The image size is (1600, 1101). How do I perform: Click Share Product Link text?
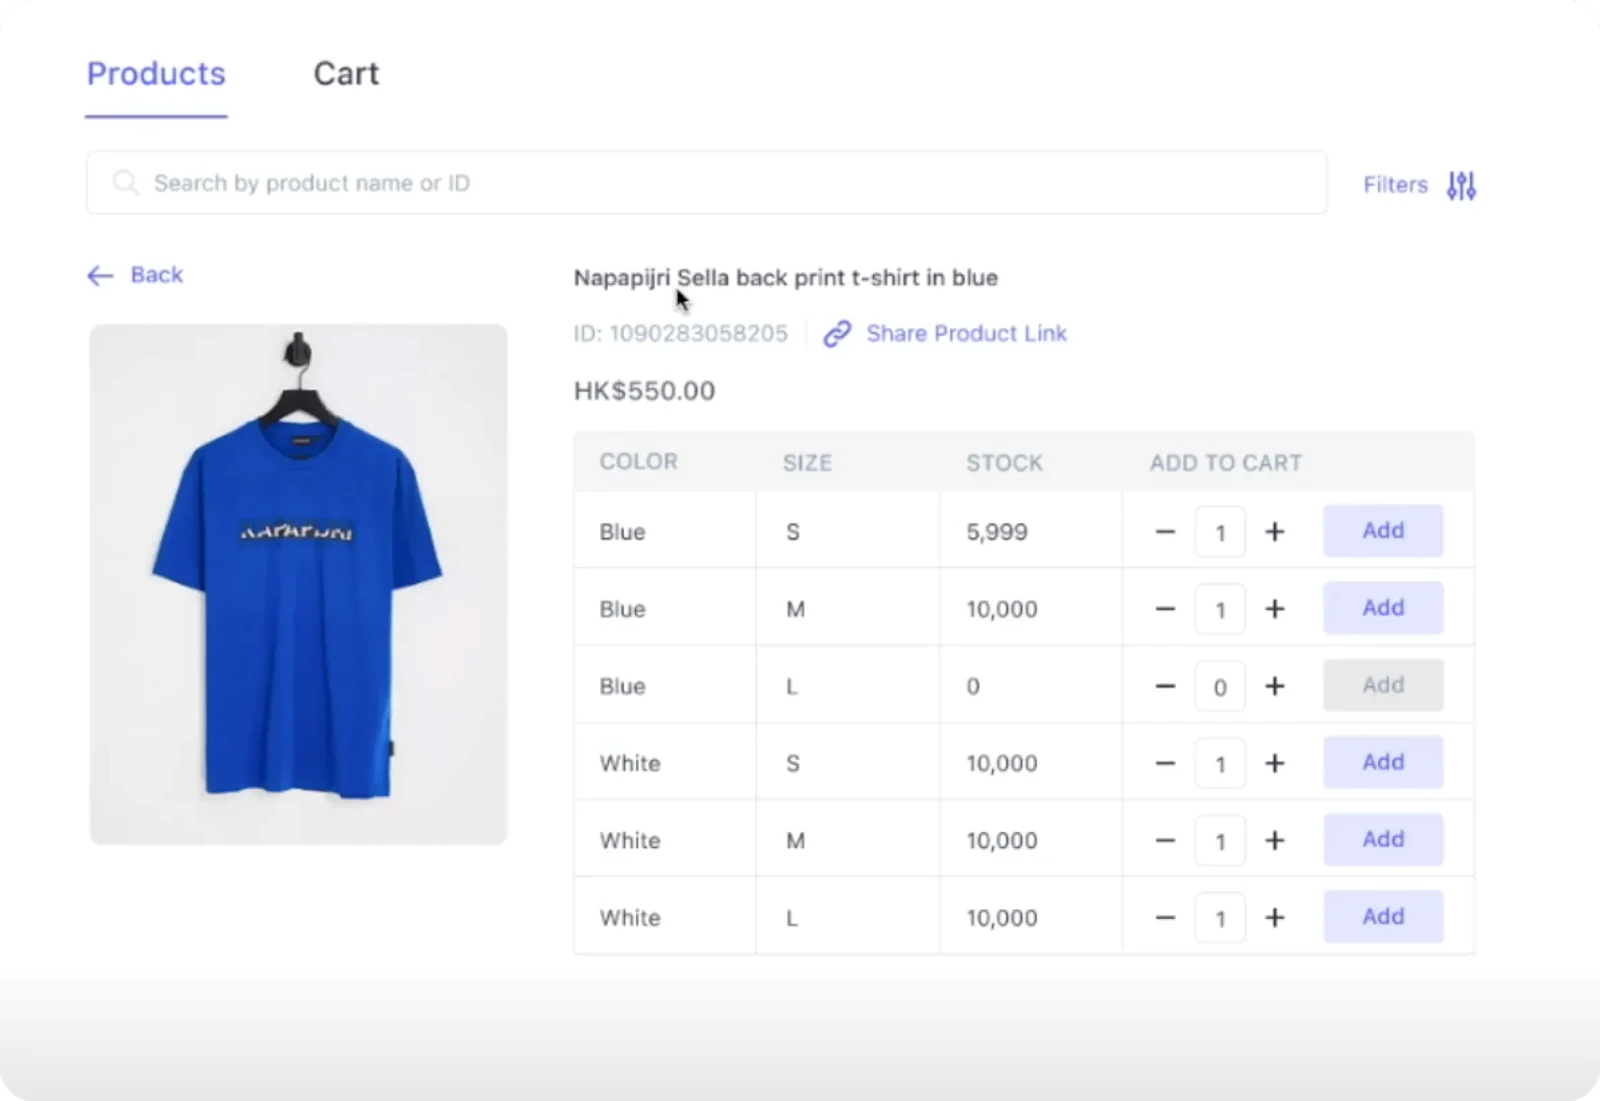966,334
